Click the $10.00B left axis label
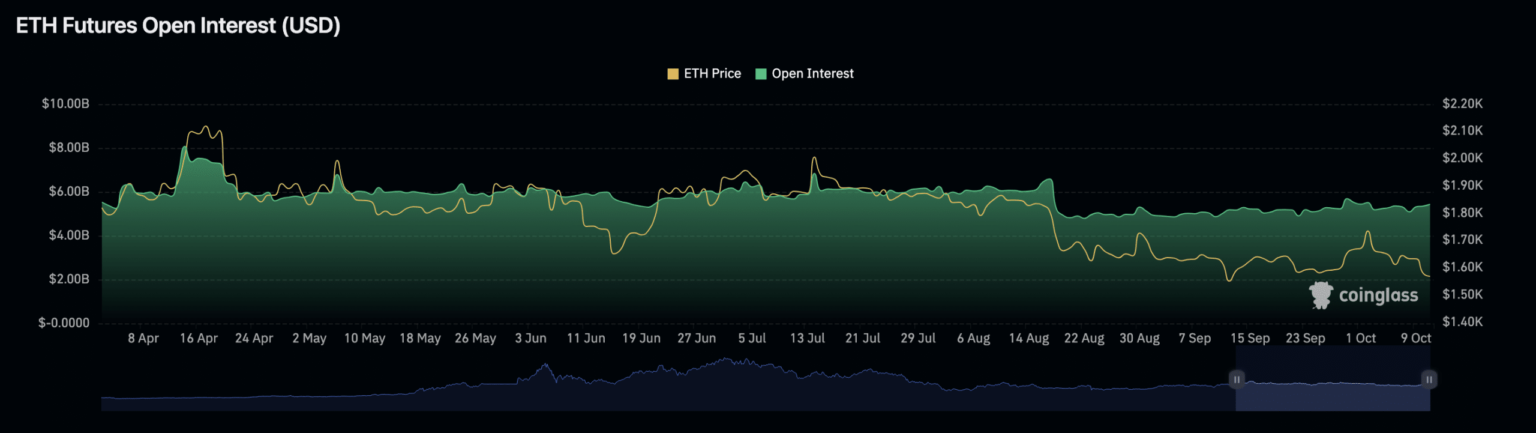 (66, 104)
